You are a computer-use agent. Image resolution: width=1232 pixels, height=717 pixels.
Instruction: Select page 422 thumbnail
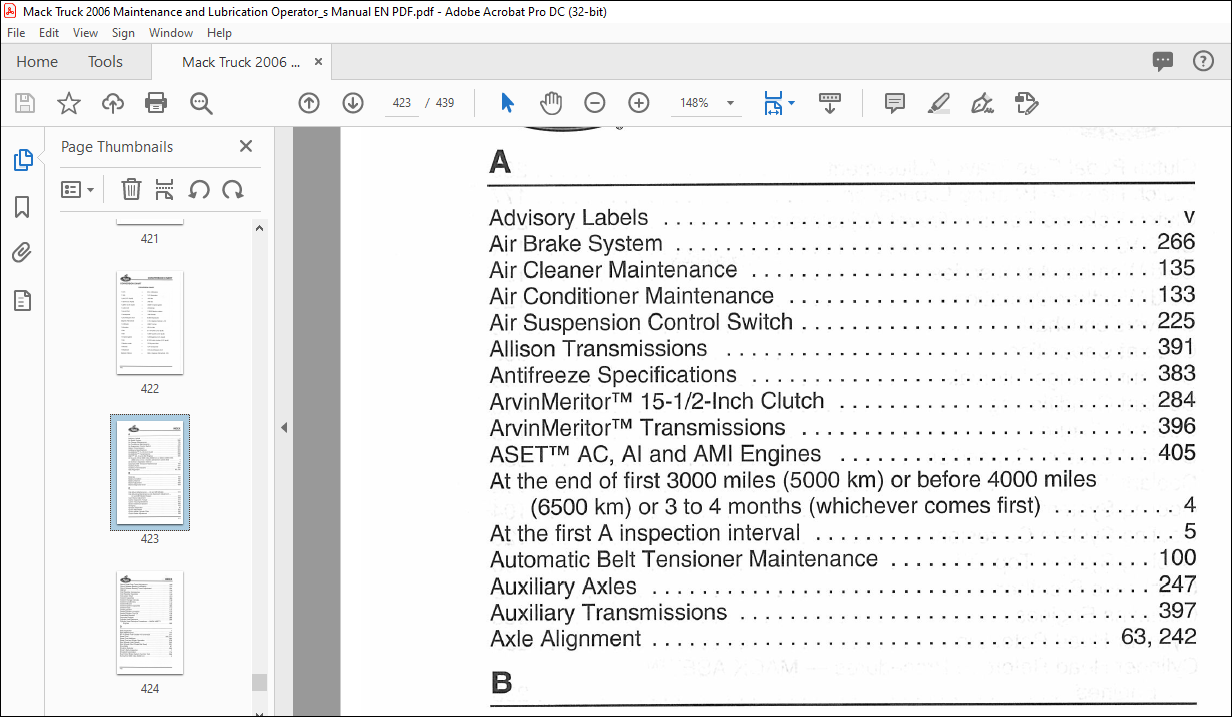click(x=149, y=322)
